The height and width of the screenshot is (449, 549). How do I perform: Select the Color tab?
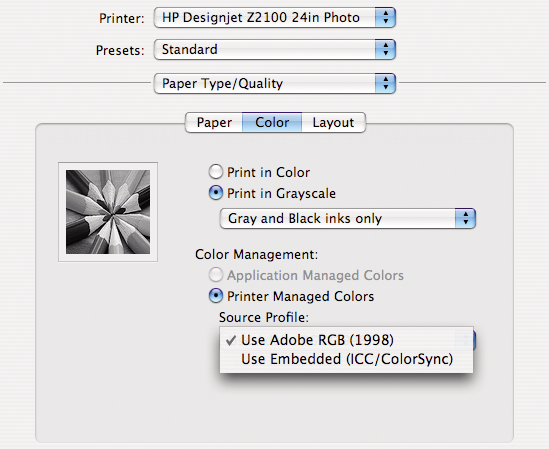tap(272, 122)
